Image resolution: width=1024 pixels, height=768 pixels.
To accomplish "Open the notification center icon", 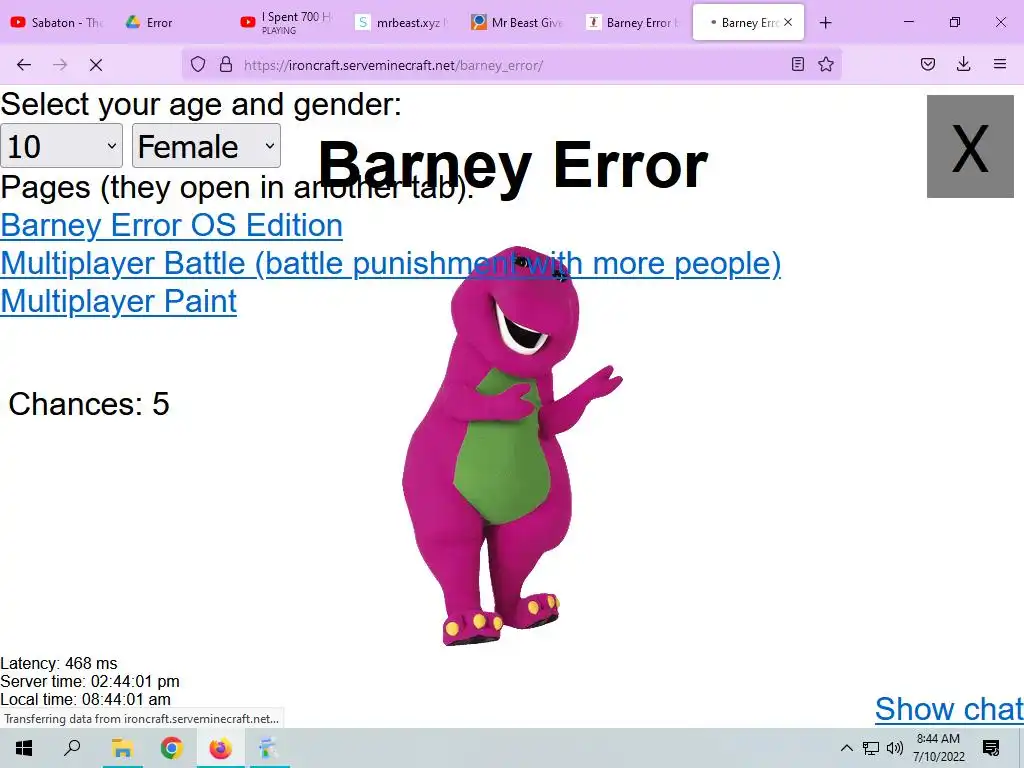I will 991,748.
